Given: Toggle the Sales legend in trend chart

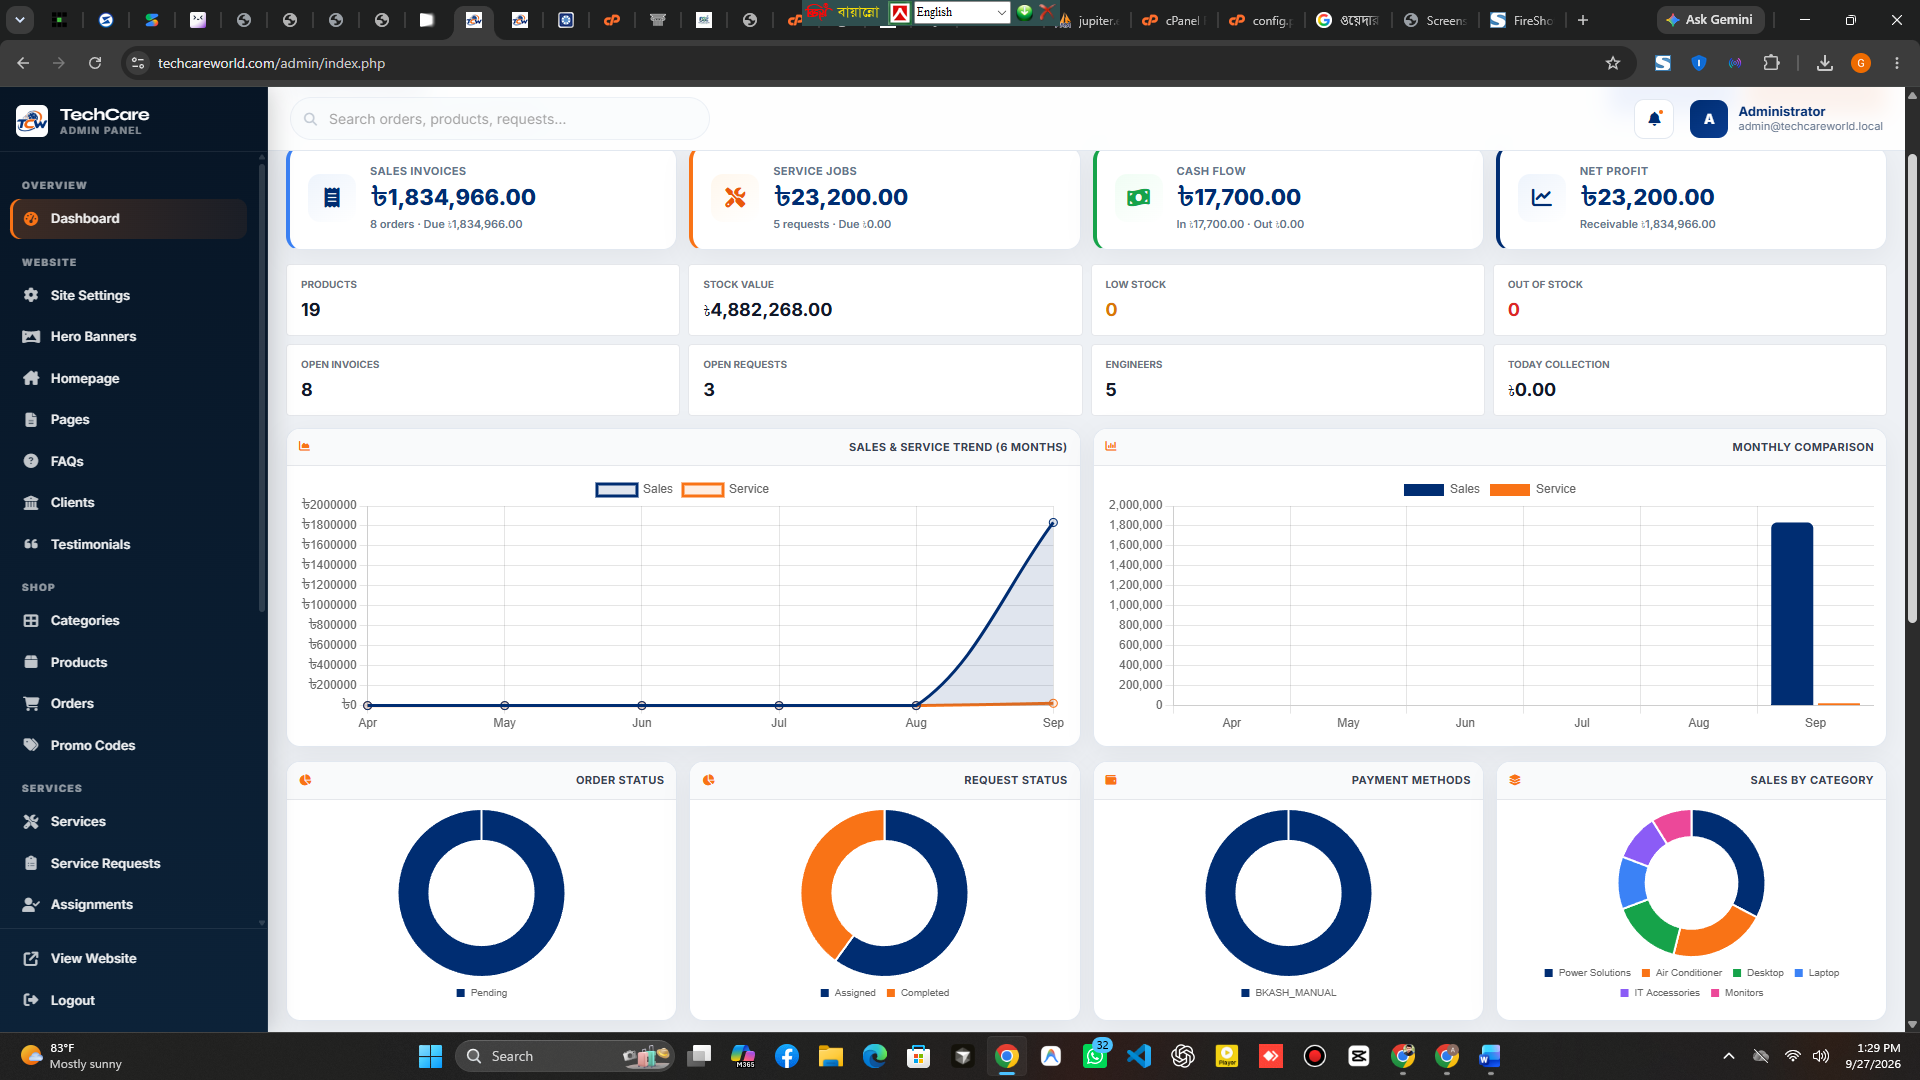Looking at the screenshot, I should click(634, 489).
